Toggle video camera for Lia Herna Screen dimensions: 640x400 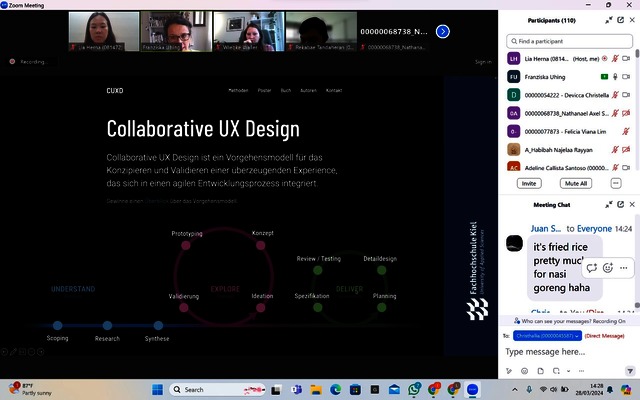626,59
